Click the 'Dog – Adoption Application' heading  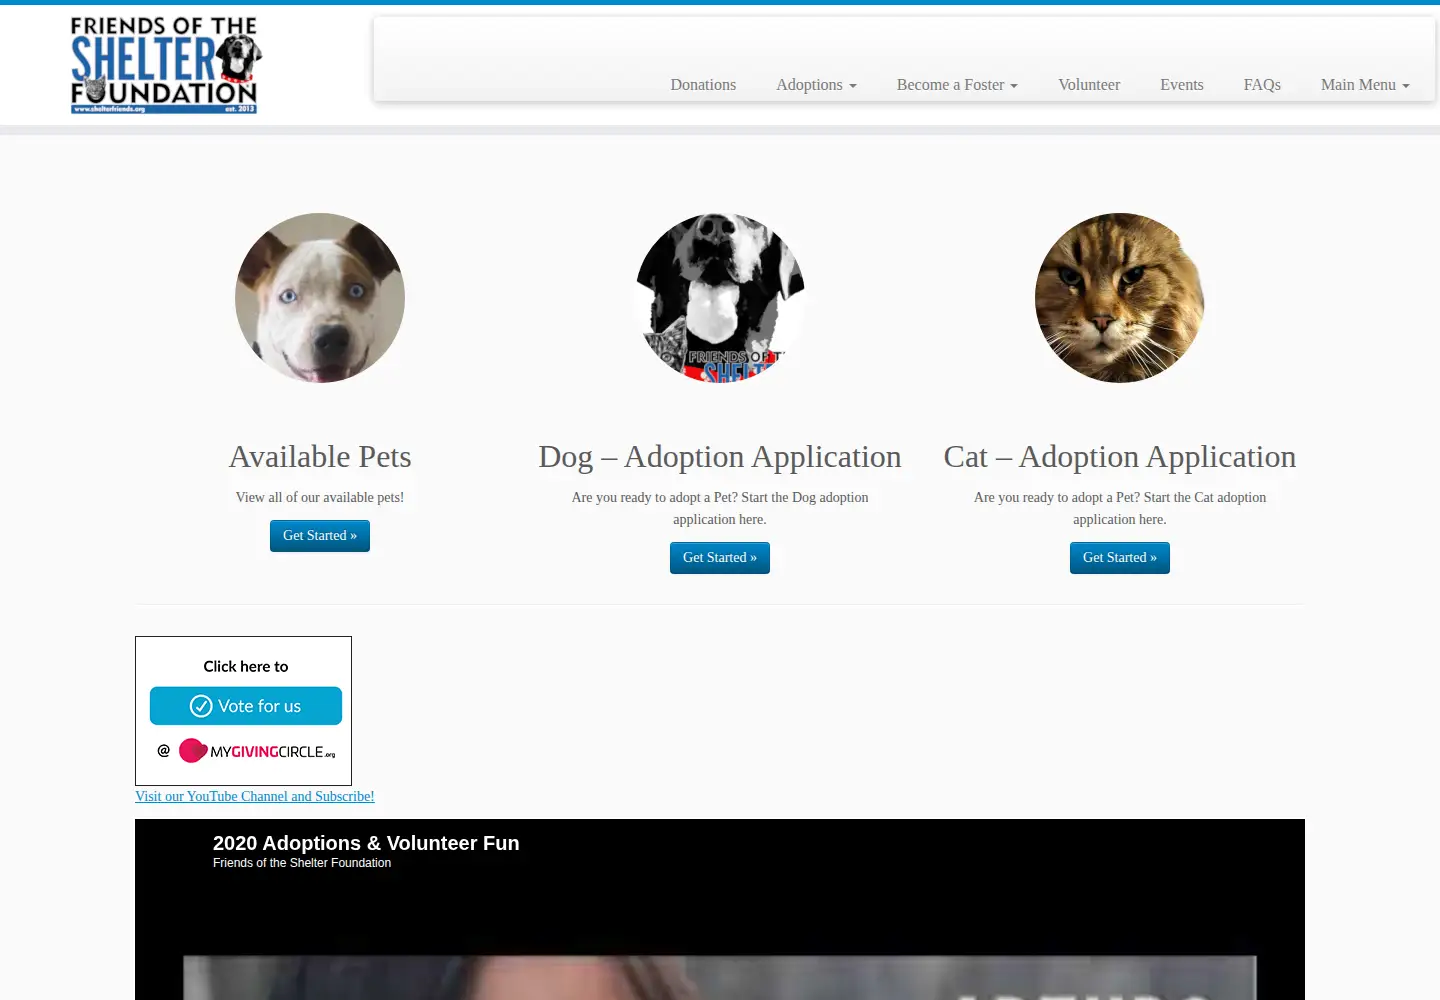click(720, 457)
